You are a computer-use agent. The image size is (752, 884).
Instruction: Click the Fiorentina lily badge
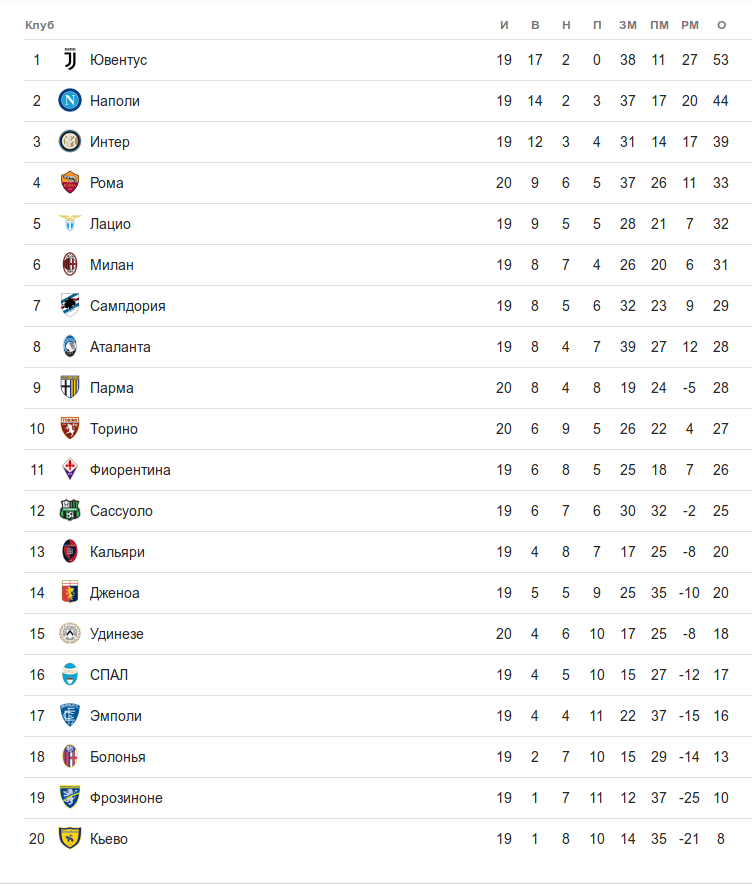coord(70,470)
